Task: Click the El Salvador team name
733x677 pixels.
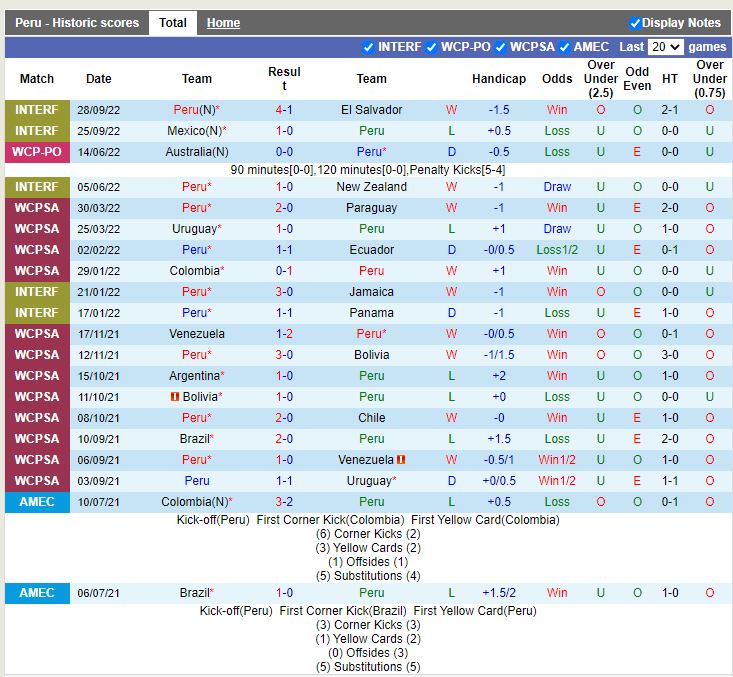Action: pos(371,110)
